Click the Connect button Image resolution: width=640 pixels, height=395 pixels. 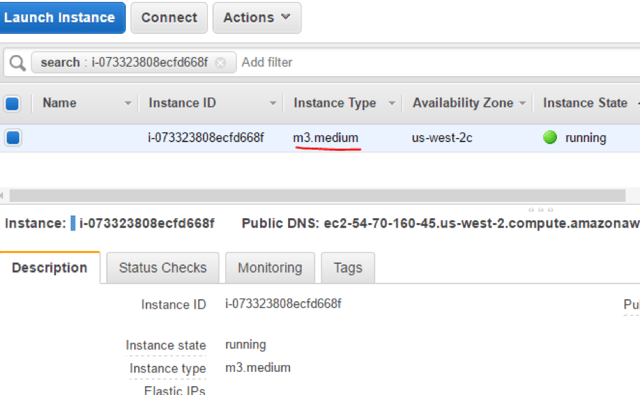(x=169, y=18)
